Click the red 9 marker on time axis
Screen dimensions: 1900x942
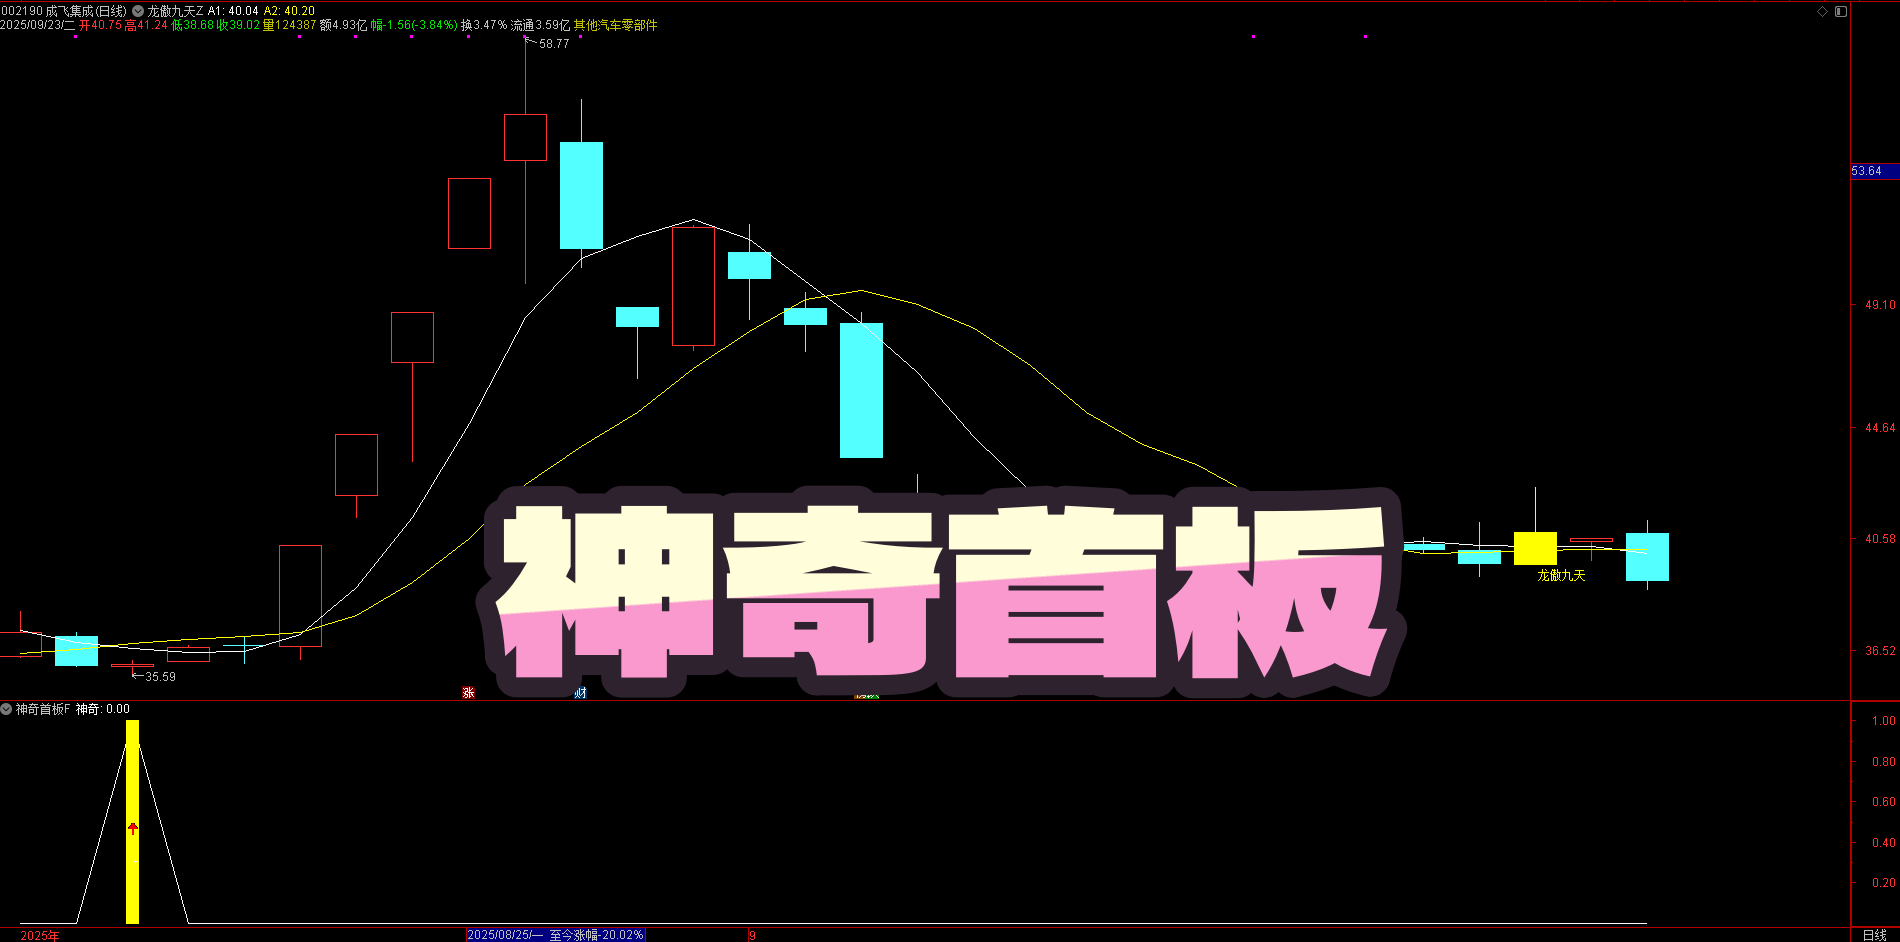[752, 935]
